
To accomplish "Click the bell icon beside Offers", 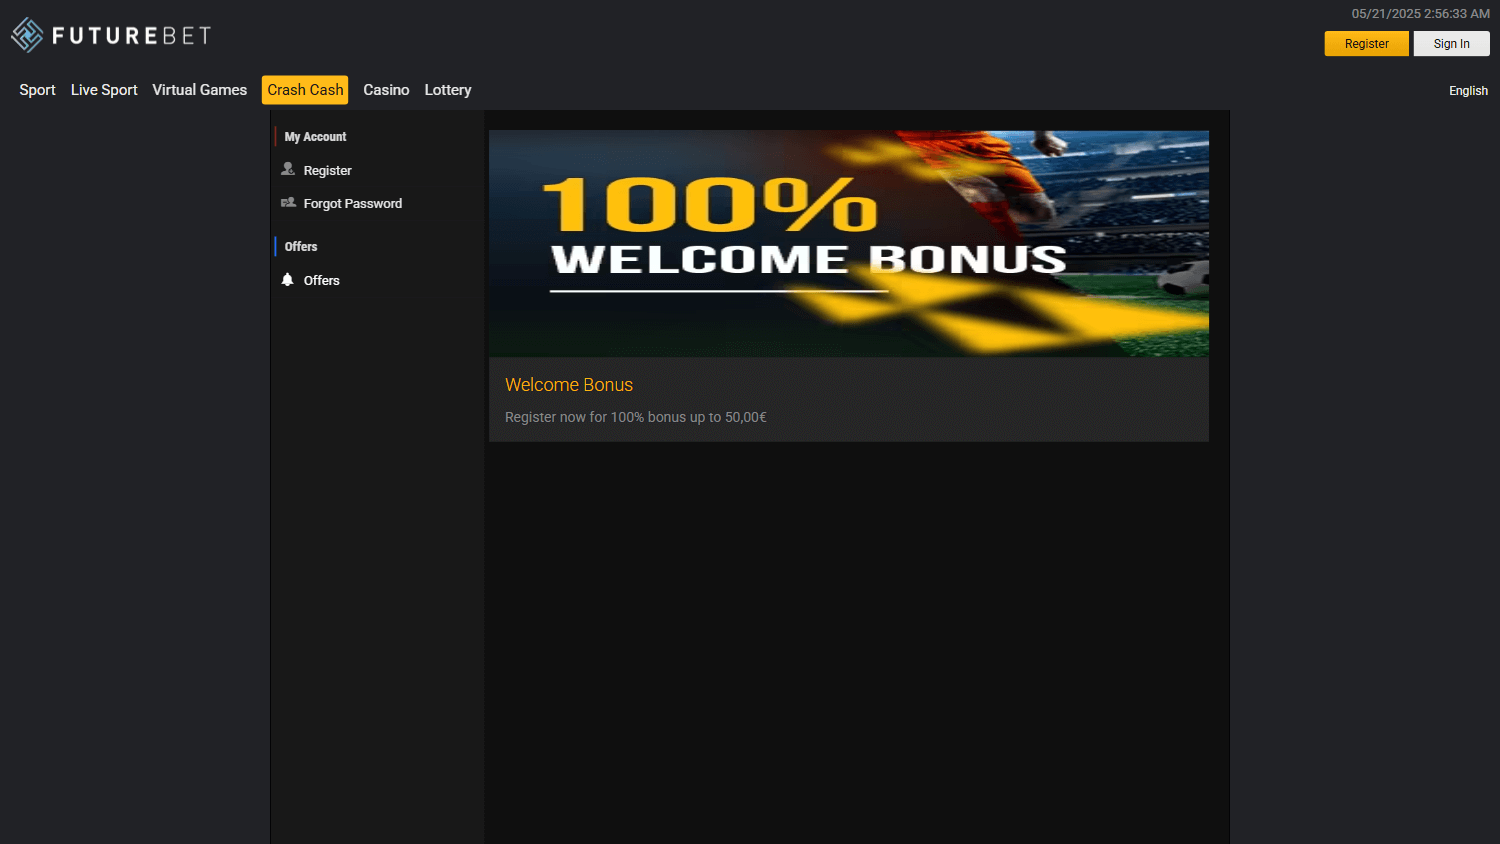I will tap(287, 280).
